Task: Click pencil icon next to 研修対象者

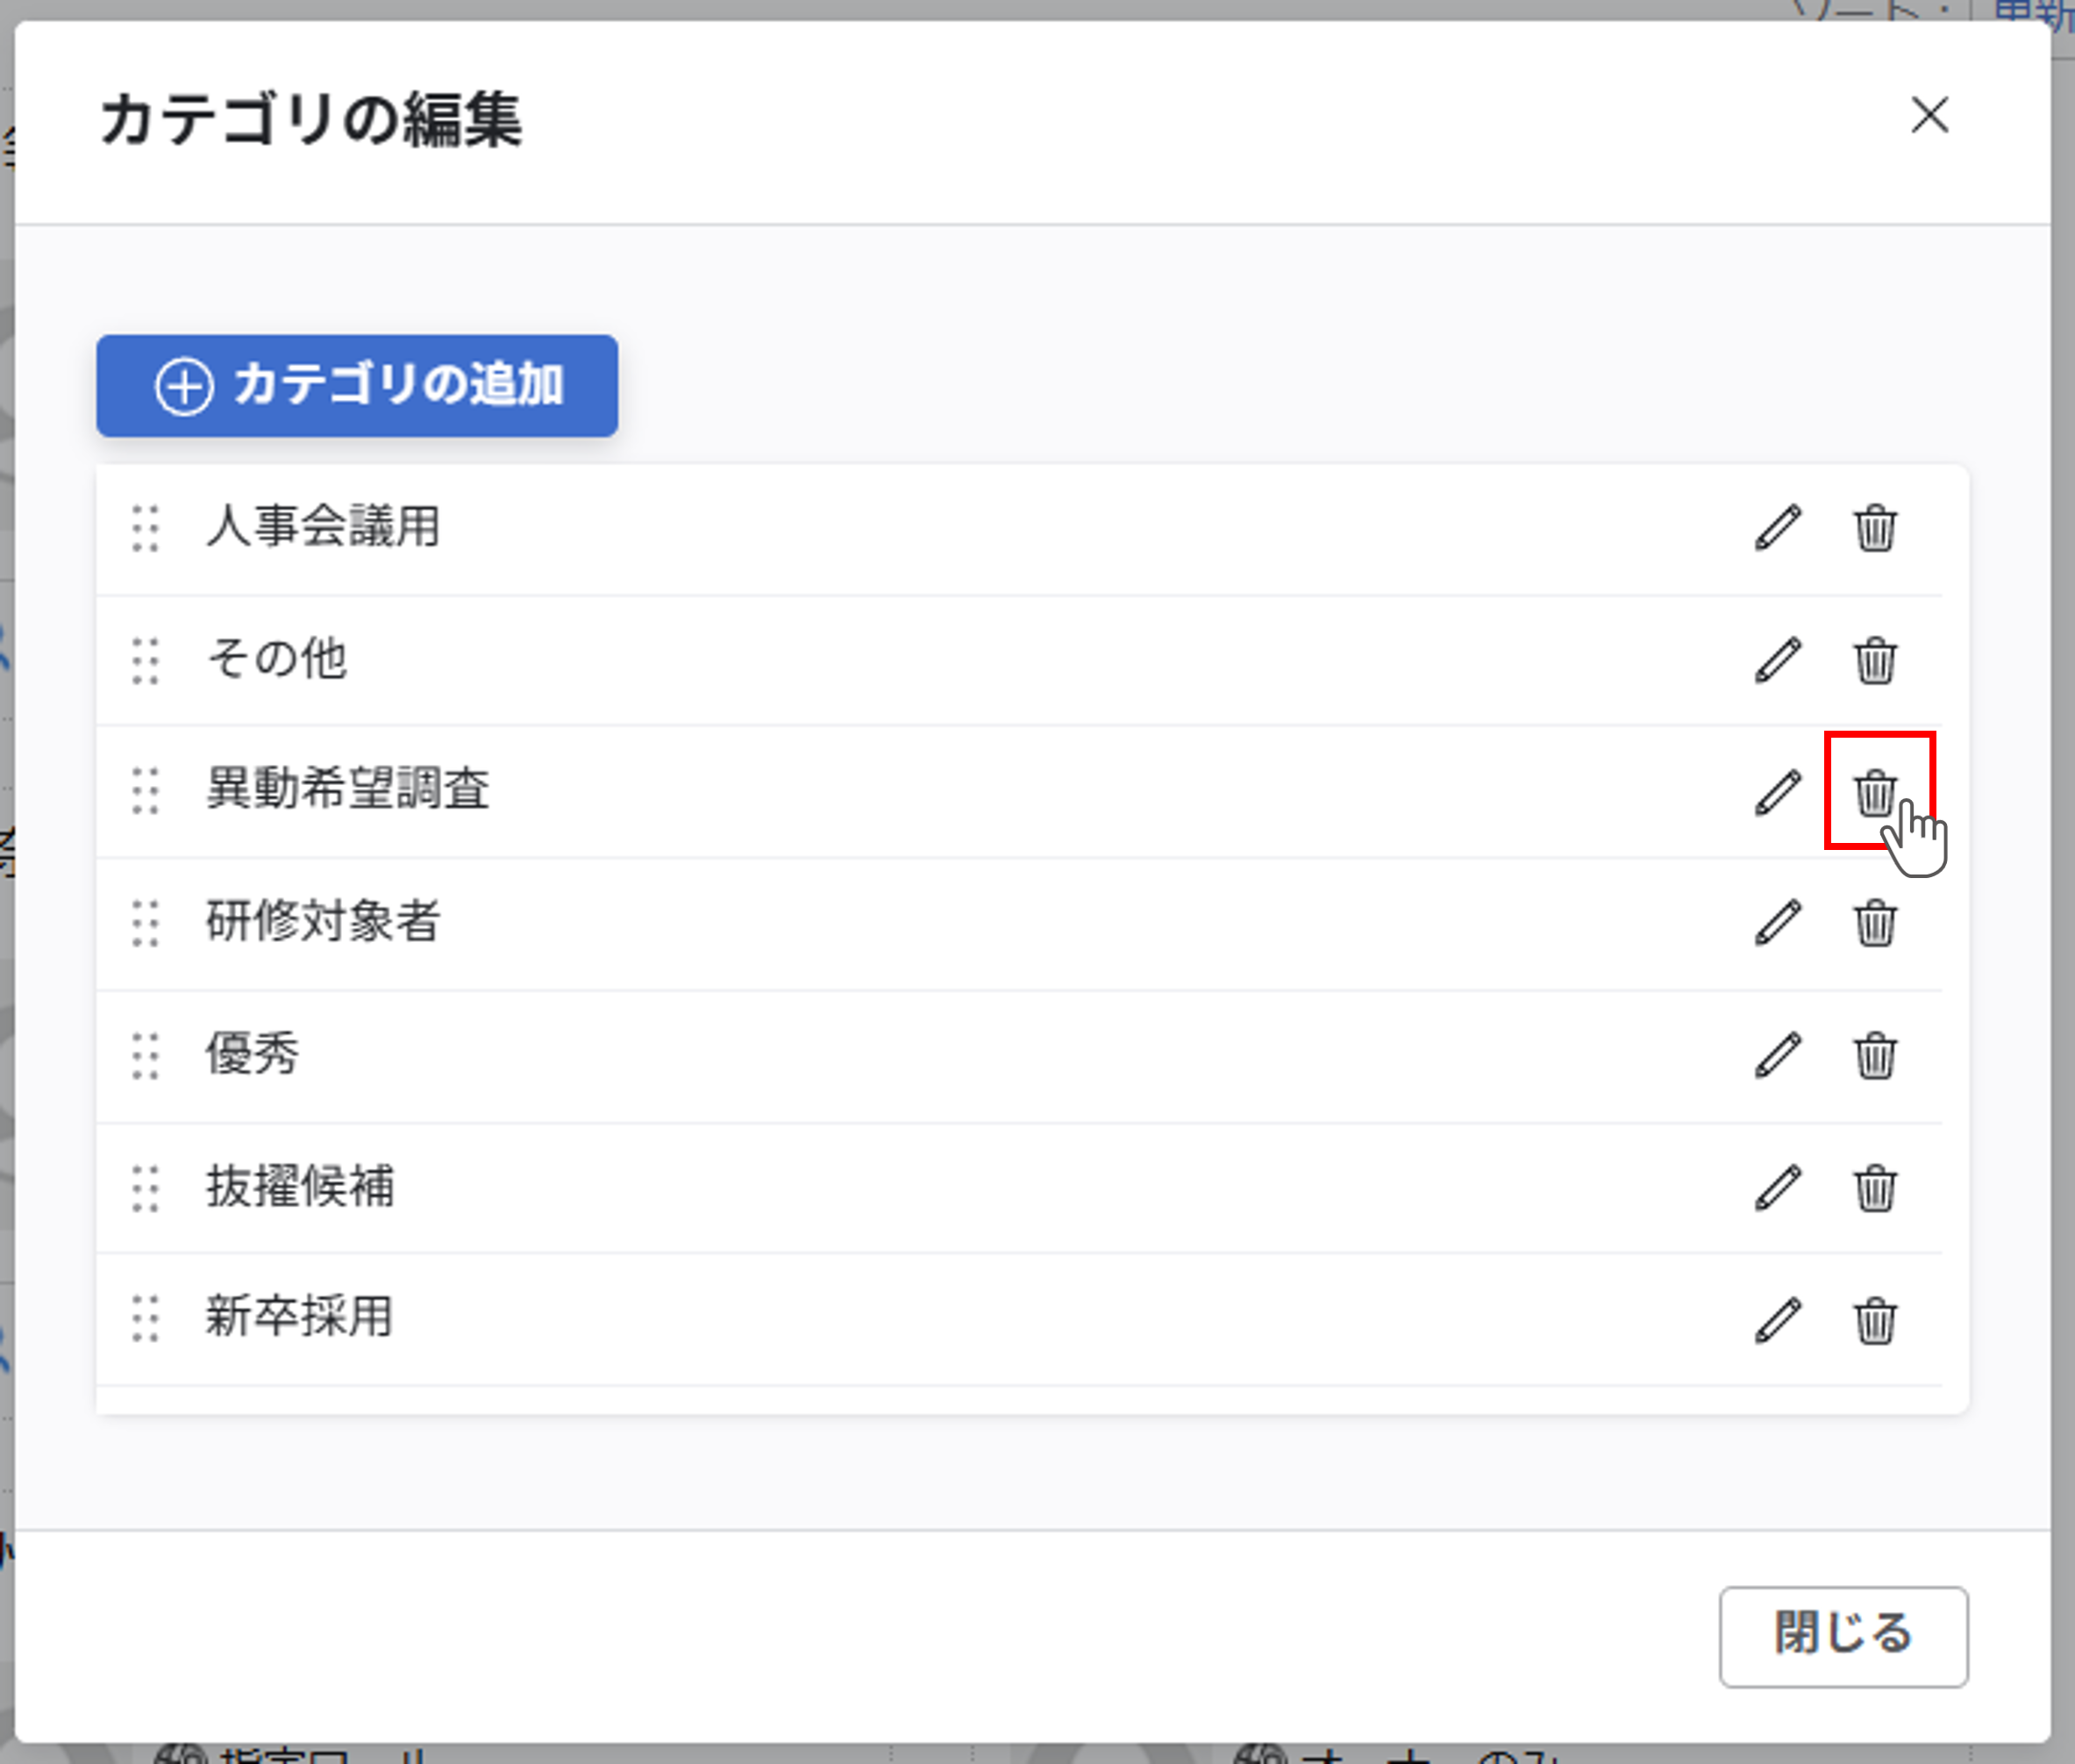Action: [1777, 923]
